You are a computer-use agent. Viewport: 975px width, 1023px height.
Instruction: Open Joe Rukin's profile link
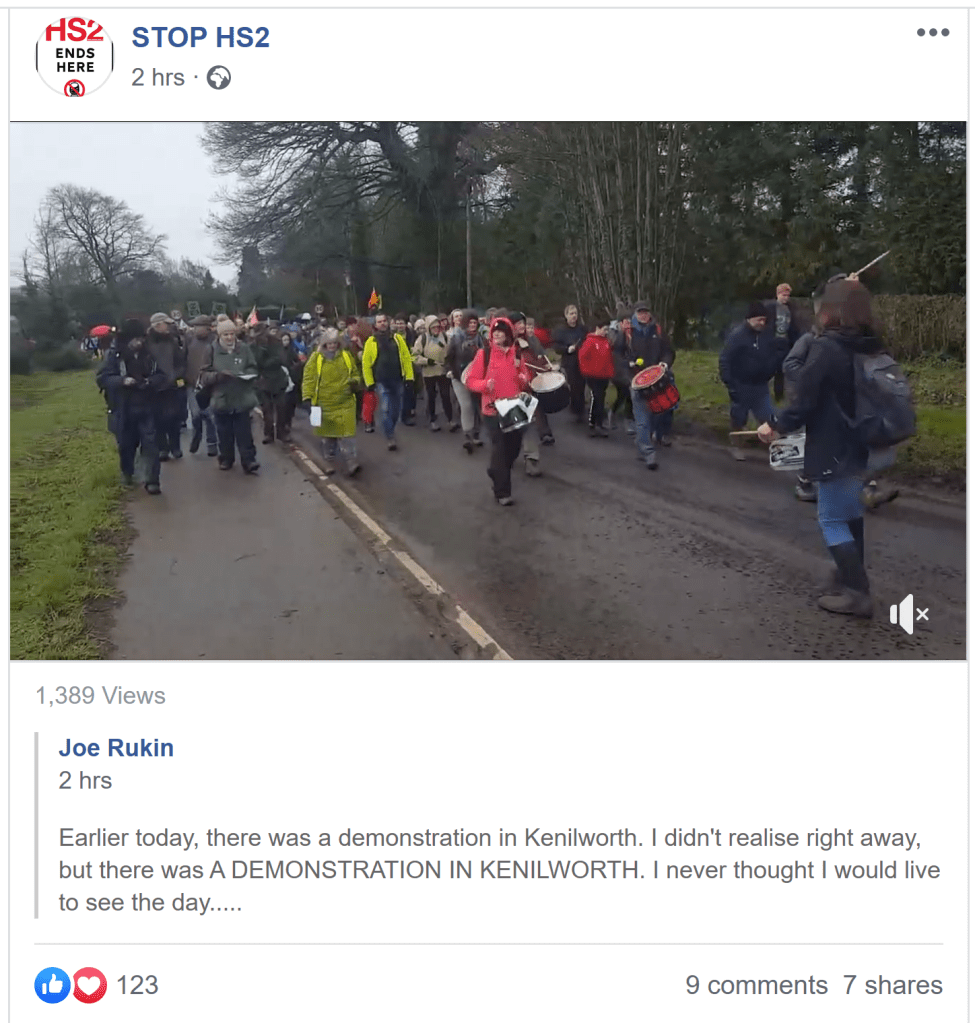[116, 748]
